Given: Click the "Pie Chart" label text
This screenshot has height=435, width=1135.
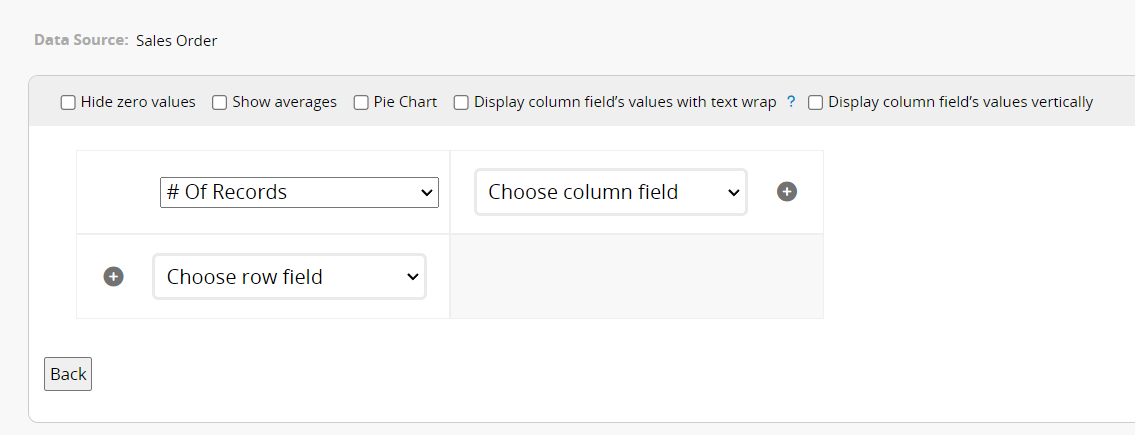Looking at the screenshot, I should (x=405, y=102).
